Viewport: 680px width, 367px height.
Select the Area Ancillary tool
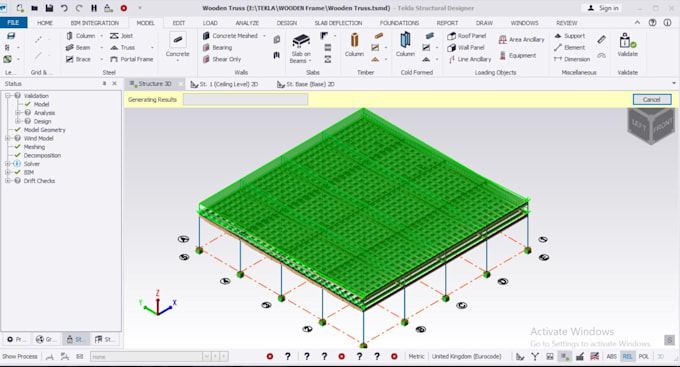(521, 39)
